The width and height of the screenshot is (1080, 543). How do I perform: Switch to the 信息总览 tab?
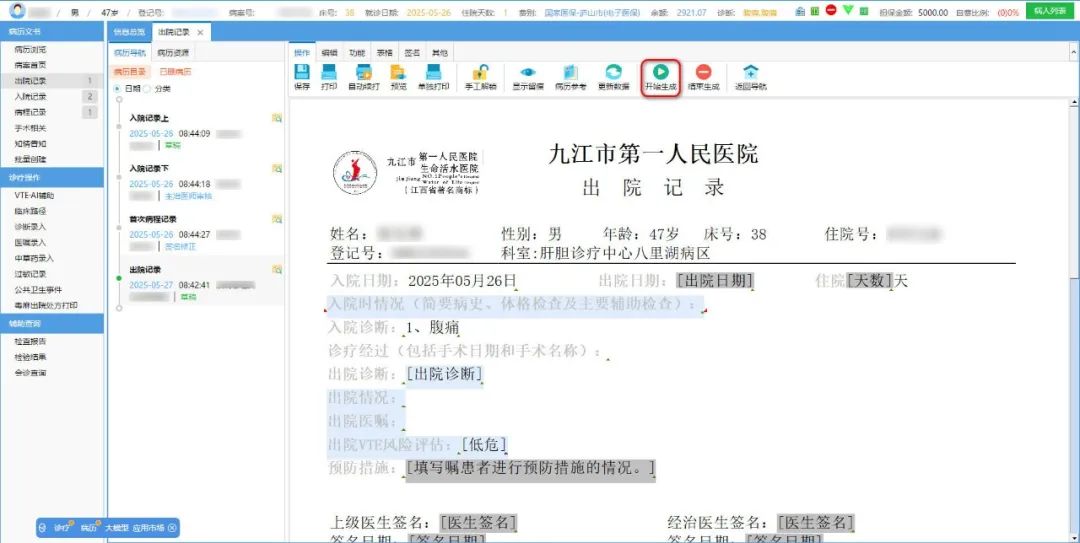click(129, 32)
